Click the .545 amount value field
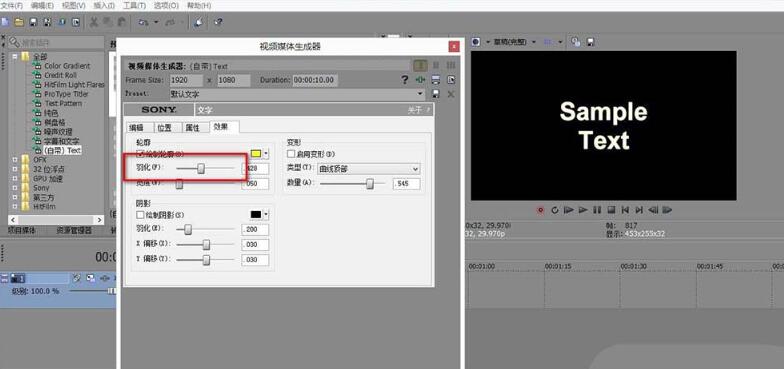The width and height of the screenshot is (784, 369). (x=406, y=184)
